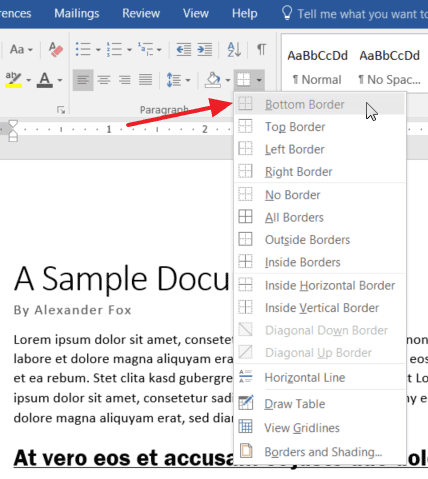Click the No Border icon in menu
428x479 pixels.
245,194
